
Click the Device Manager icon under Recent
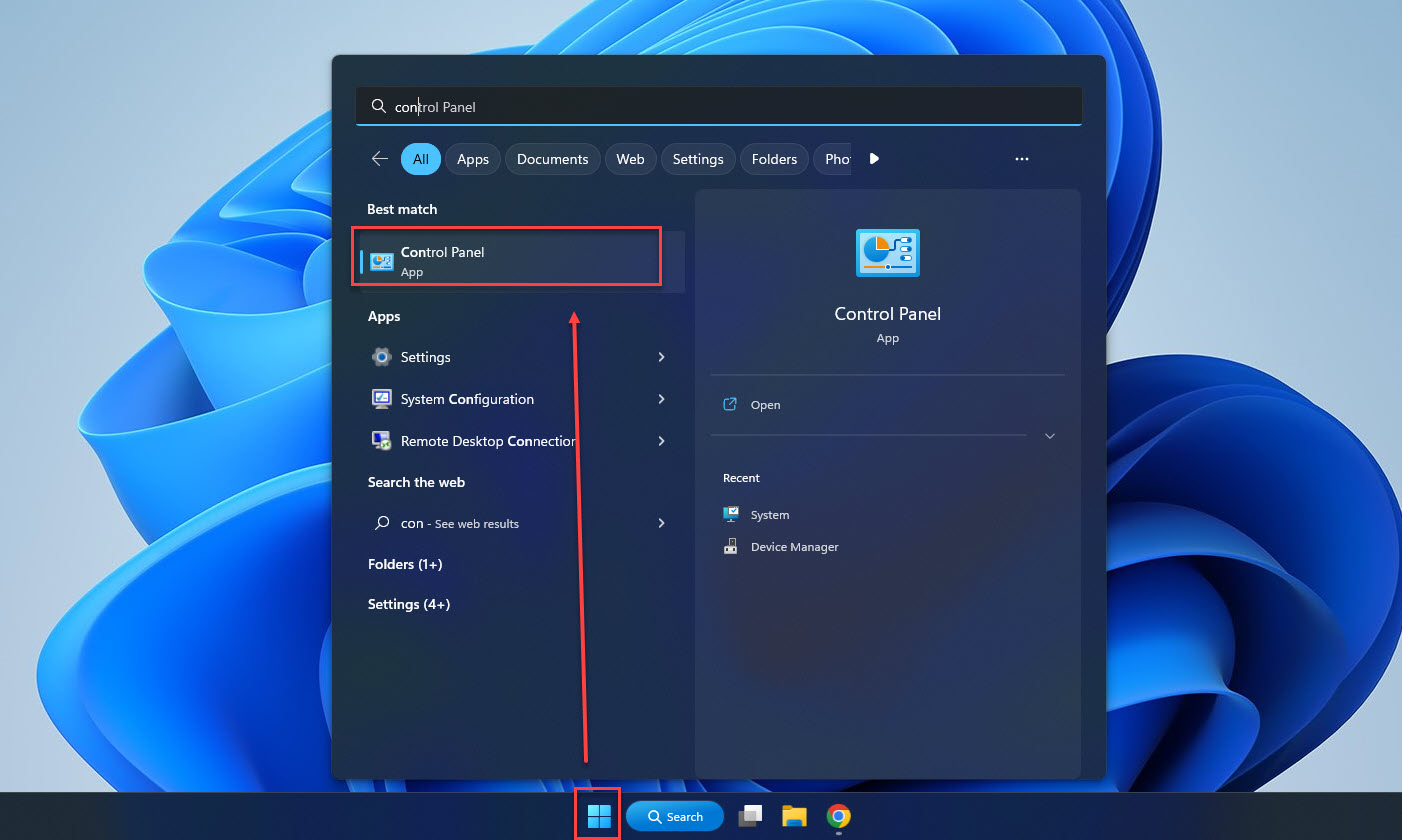730,547
